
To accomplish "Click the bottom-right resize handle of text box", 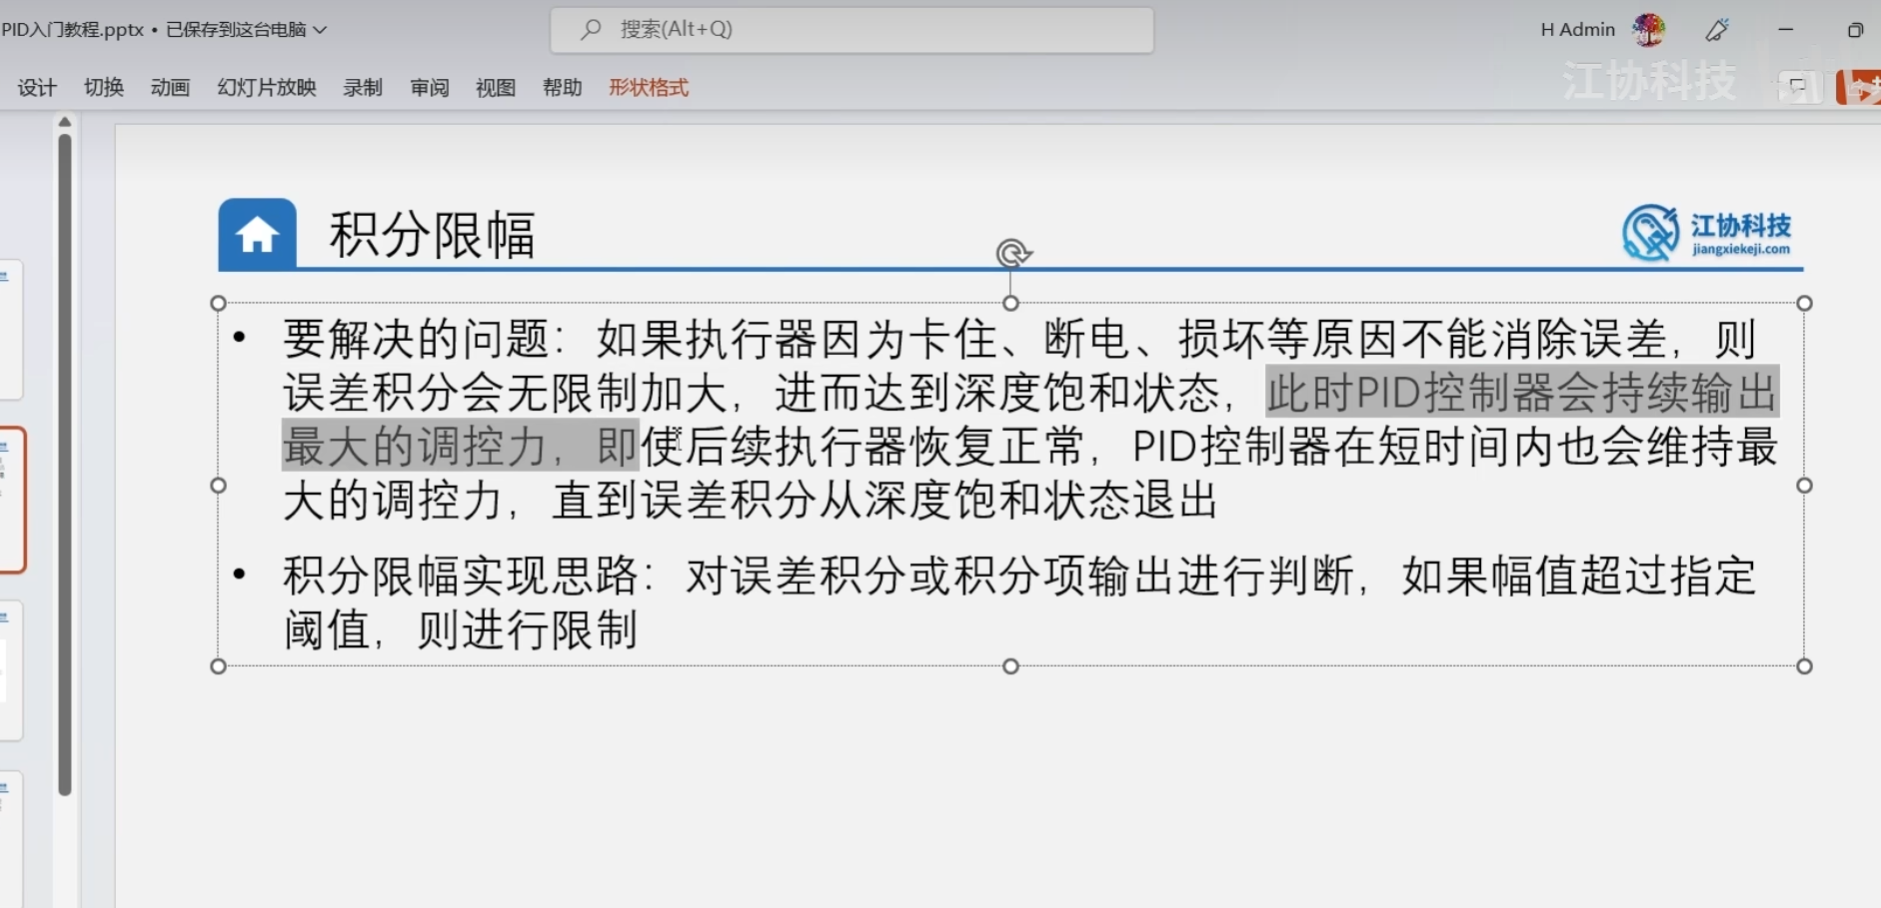I will pyautogui.click(x=1805, y=666).
